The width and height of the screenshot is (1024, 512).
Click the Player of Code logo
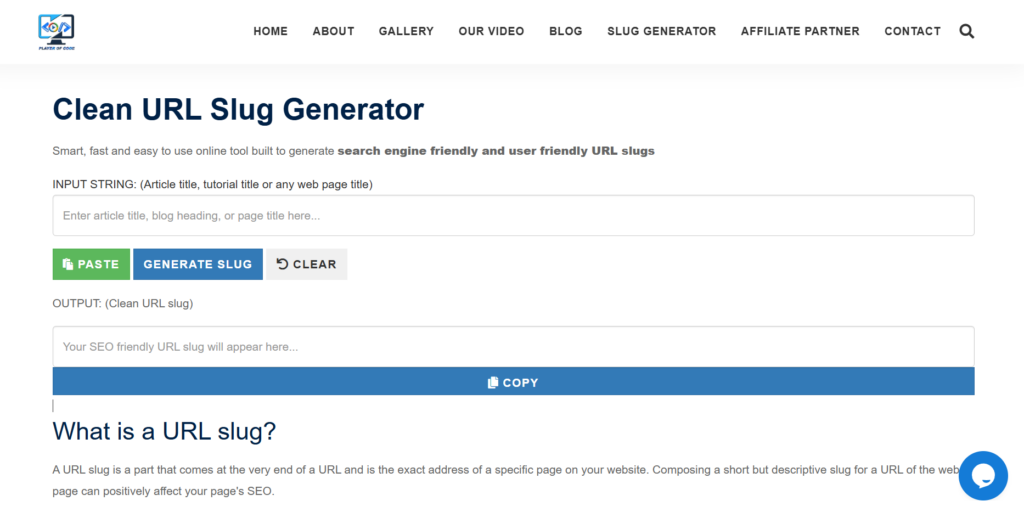pyautogui.click(x=56, y=32)
